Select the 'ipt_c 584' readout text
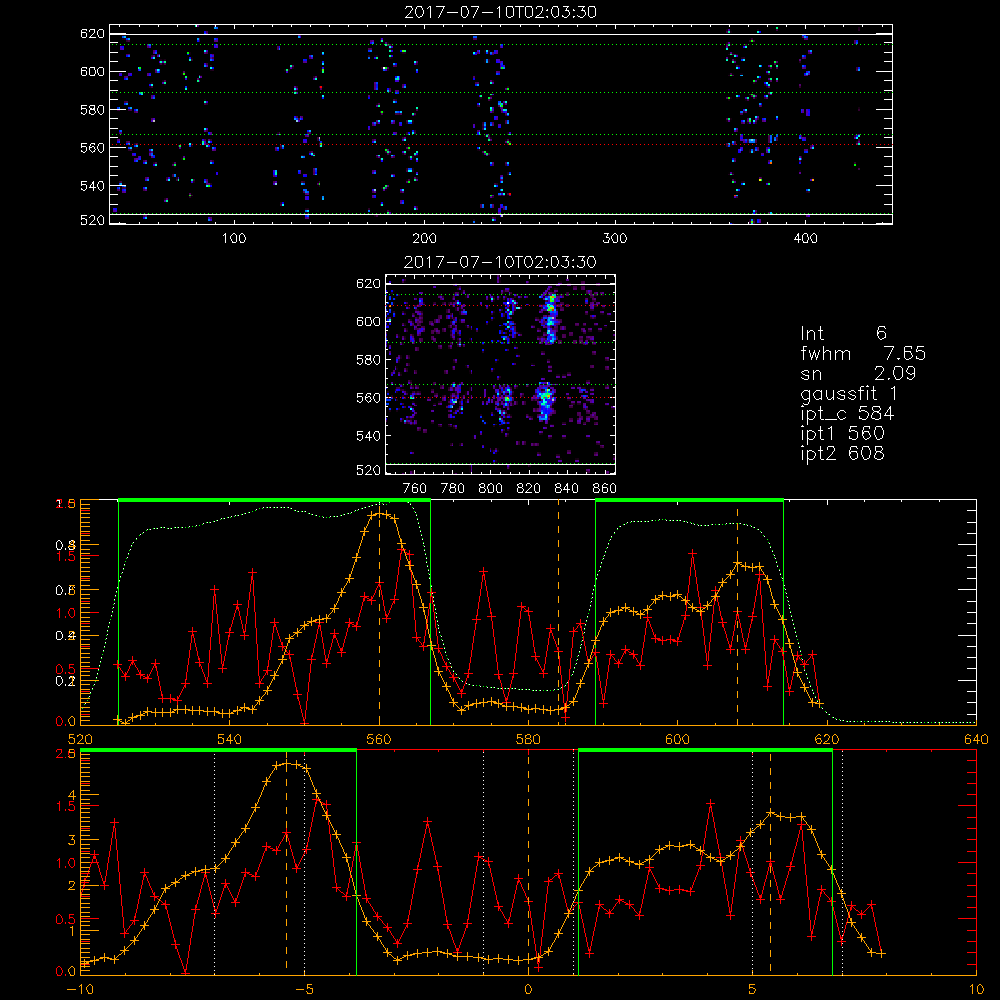 [847, 414]
